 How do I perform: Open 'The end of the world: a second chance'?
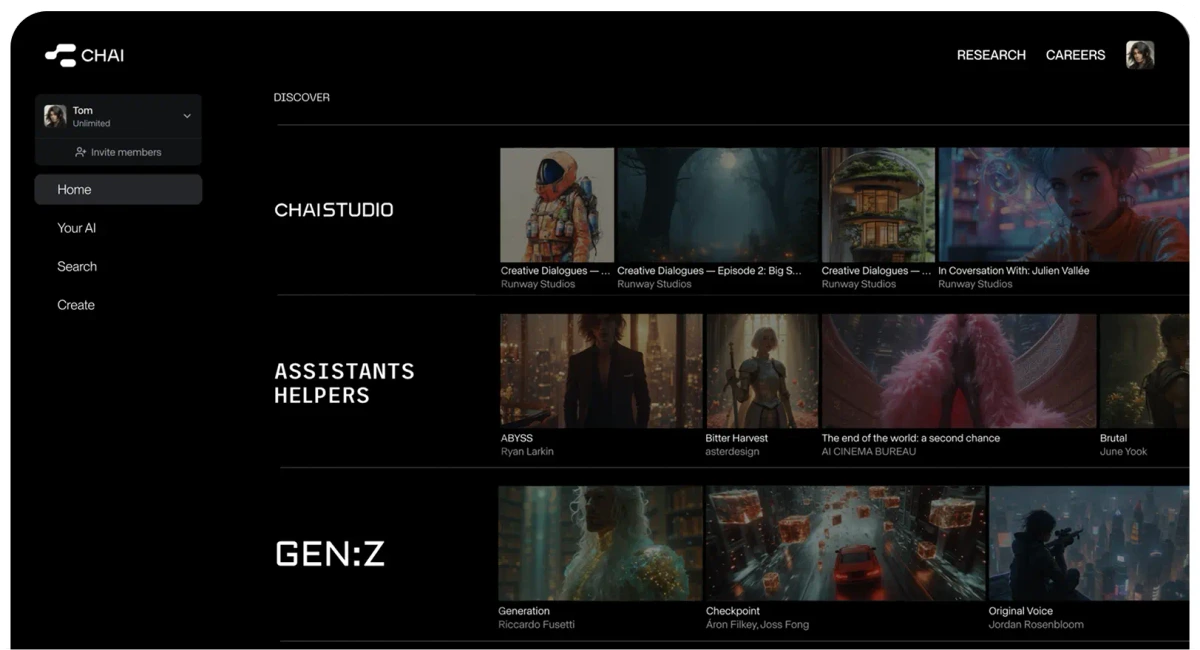coord(958,370)
